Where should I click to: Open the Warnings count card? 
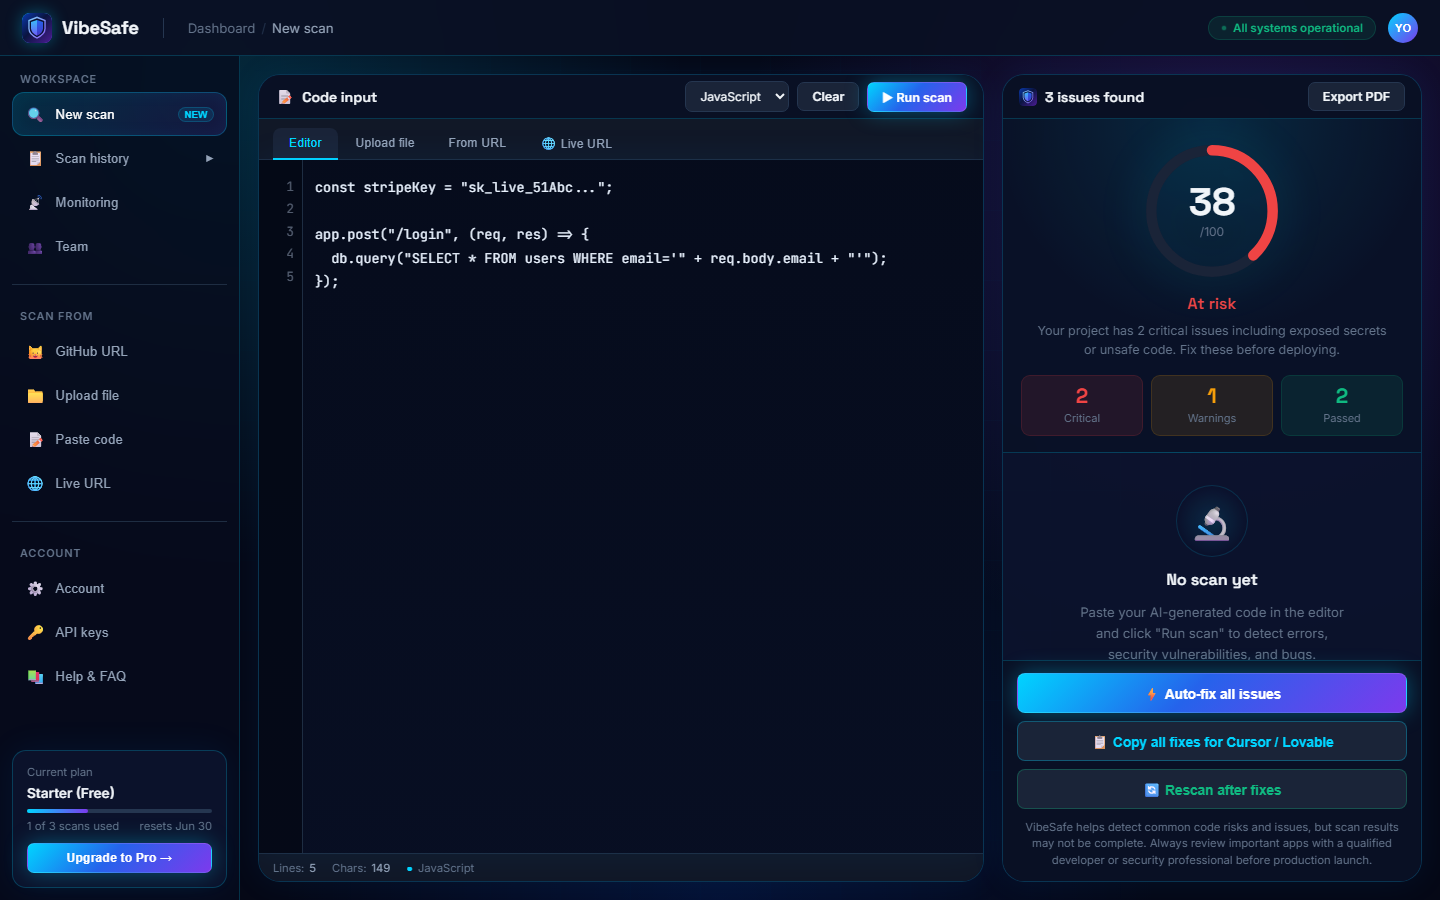click(x=1212, y=405)
